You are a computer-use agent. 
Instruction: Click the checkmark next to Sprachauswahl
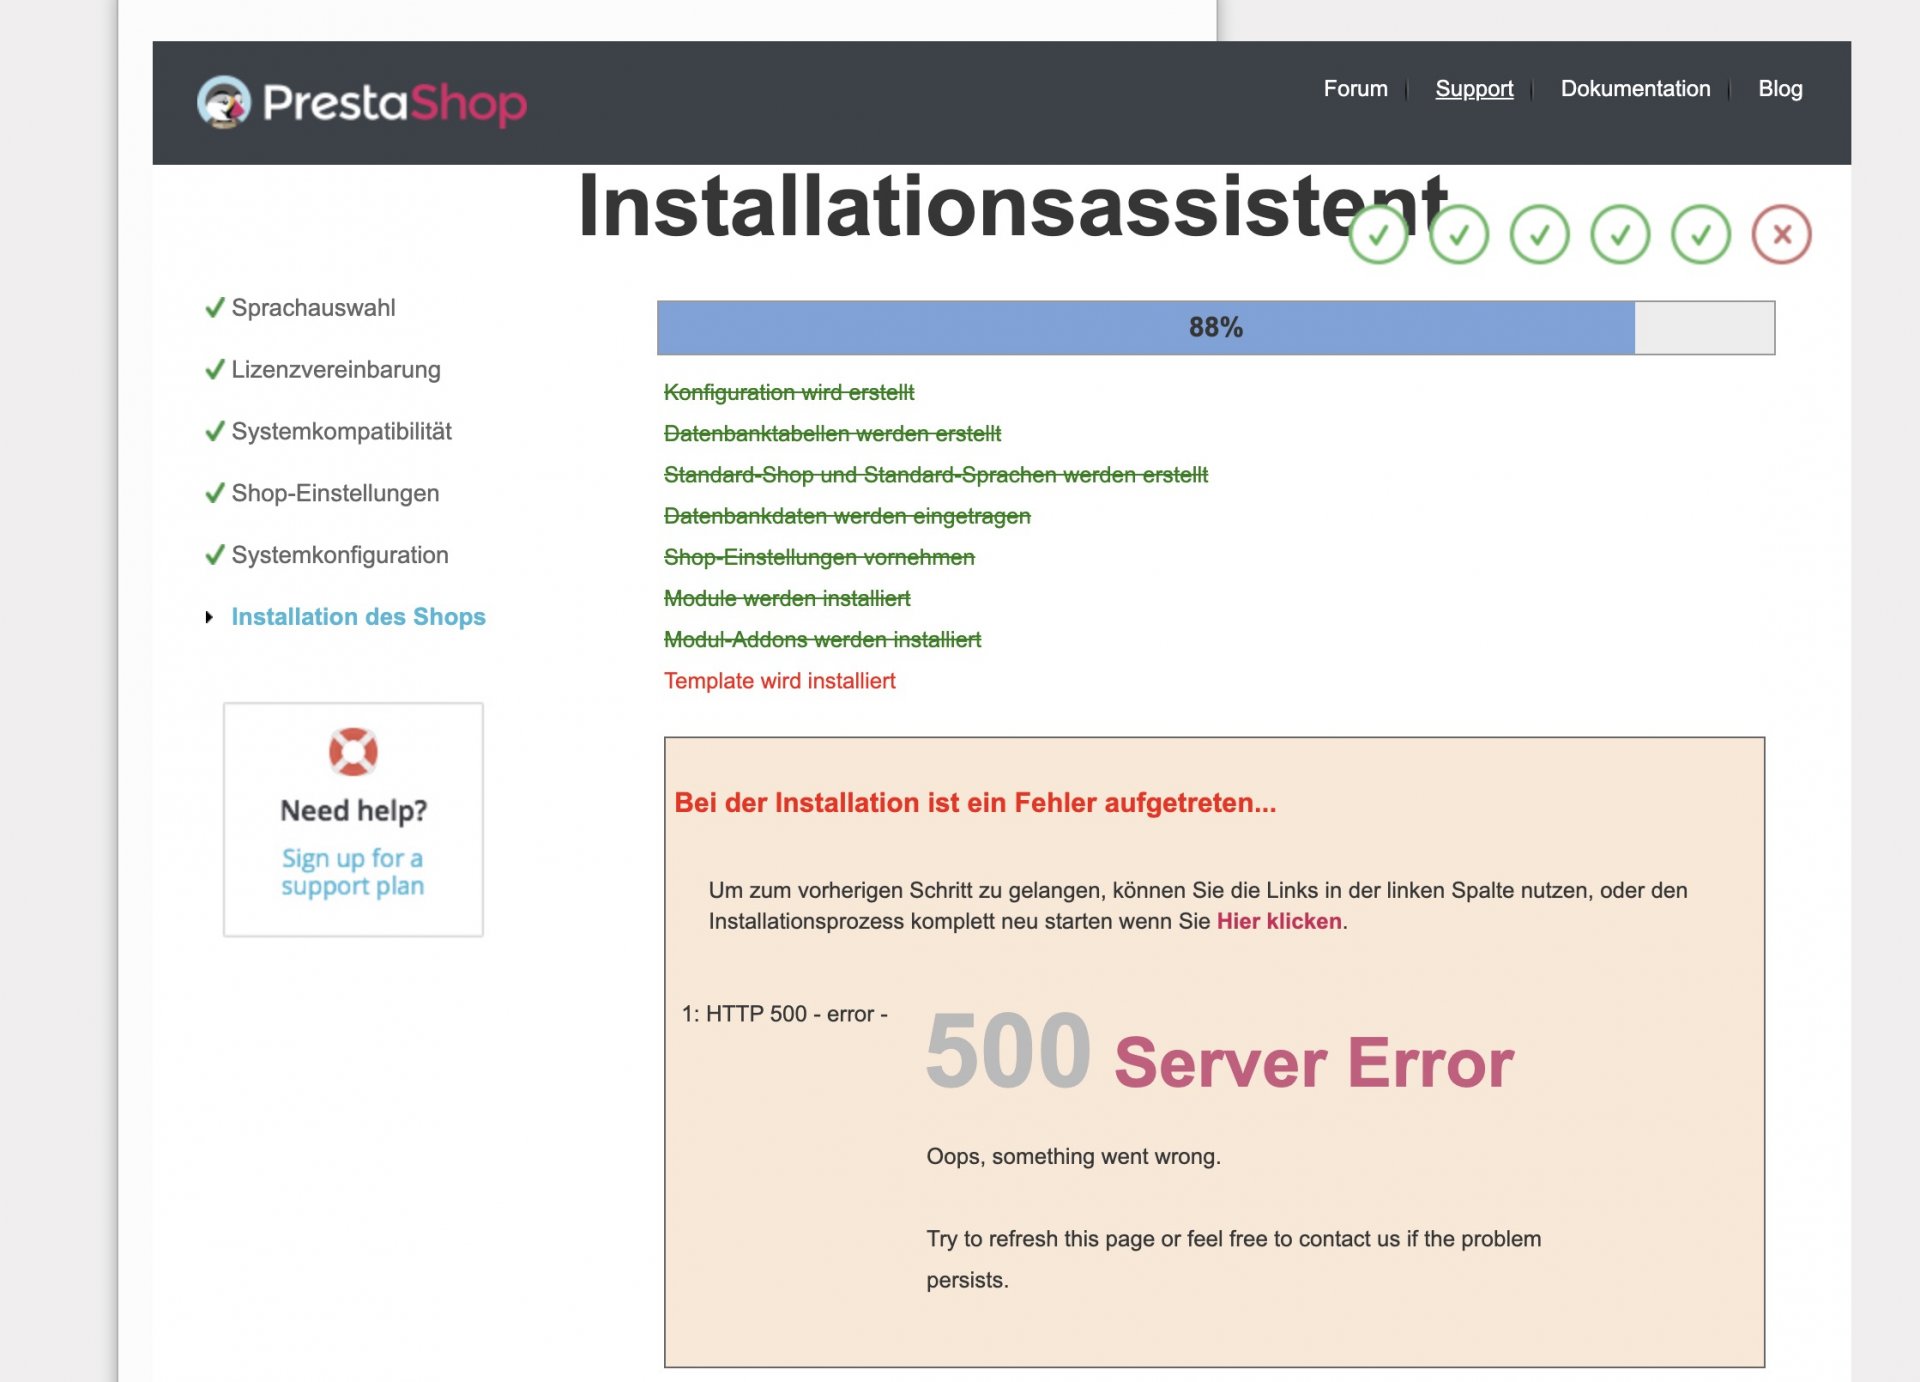(x=214, y=308)
